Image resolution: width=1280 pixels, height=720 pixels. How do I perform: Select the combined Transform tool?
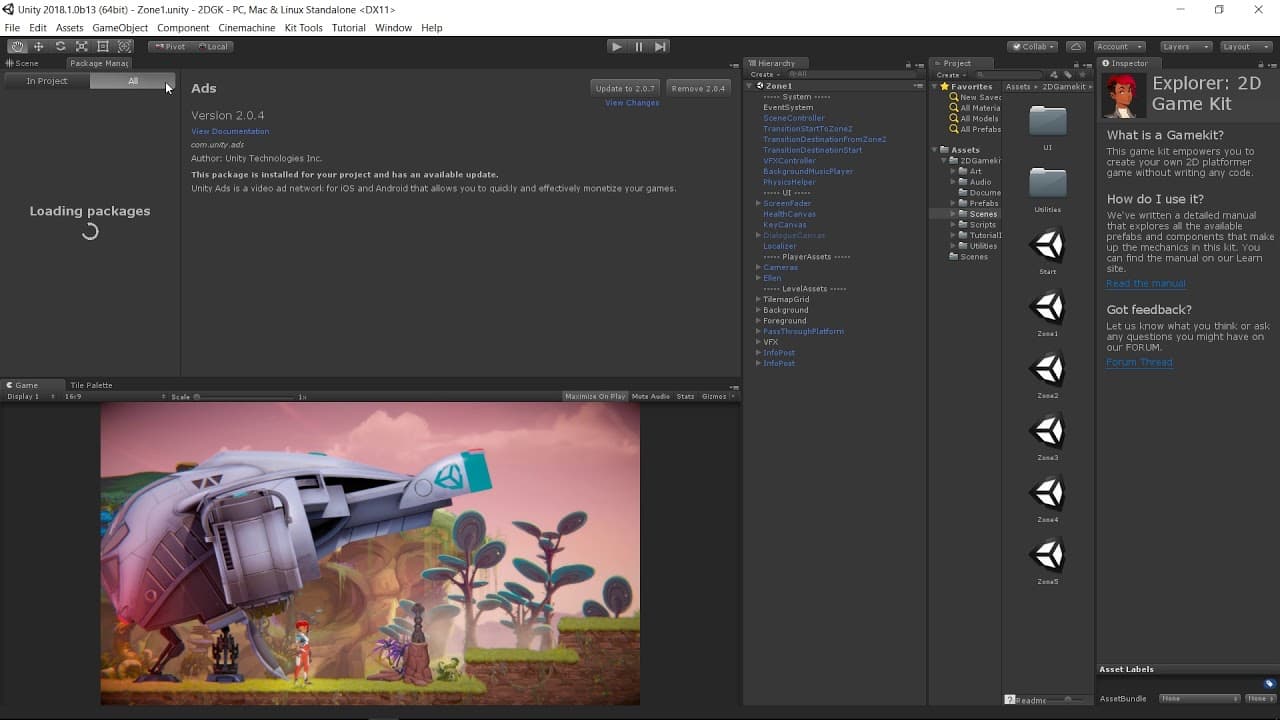124,46
